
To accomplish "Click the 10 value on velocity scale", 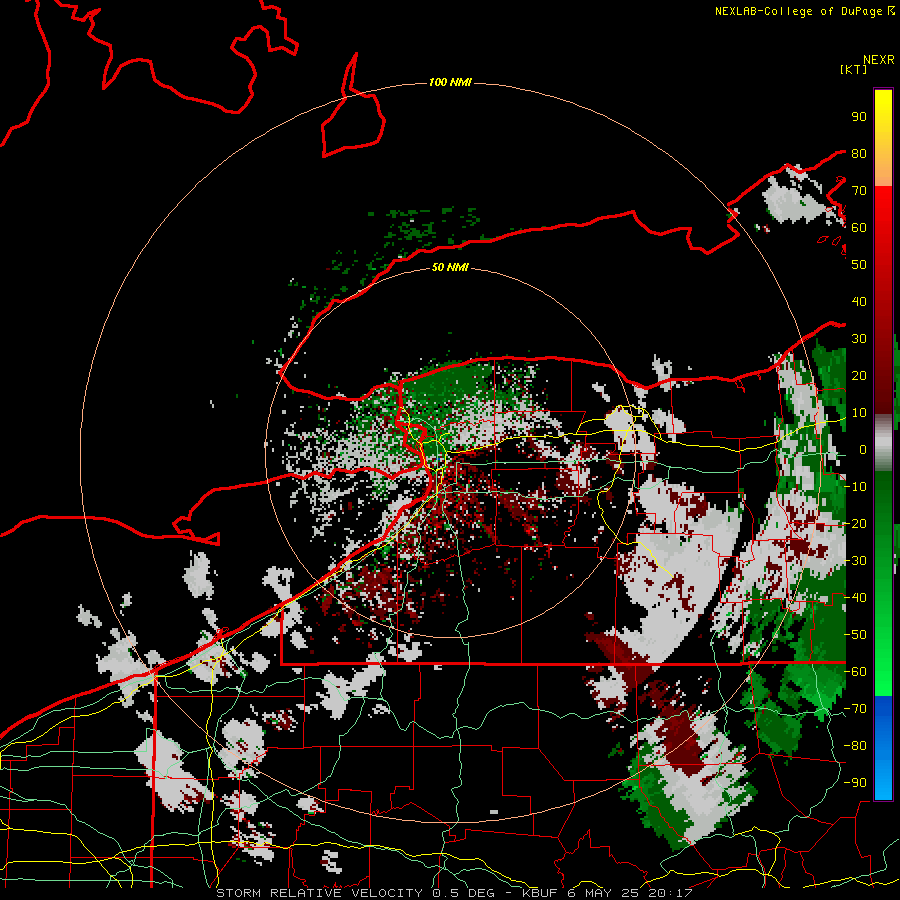I will [859, 413].
